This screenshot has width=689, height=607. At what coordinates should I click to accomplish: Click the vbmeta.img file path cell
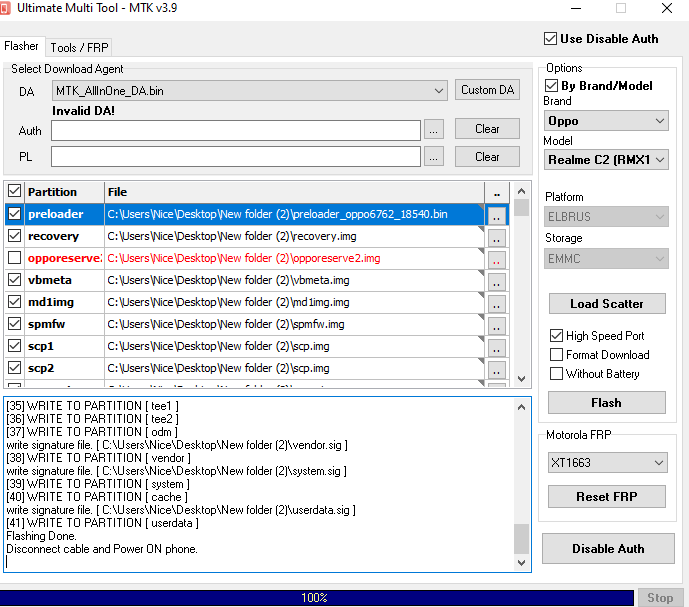pos(294,280)
